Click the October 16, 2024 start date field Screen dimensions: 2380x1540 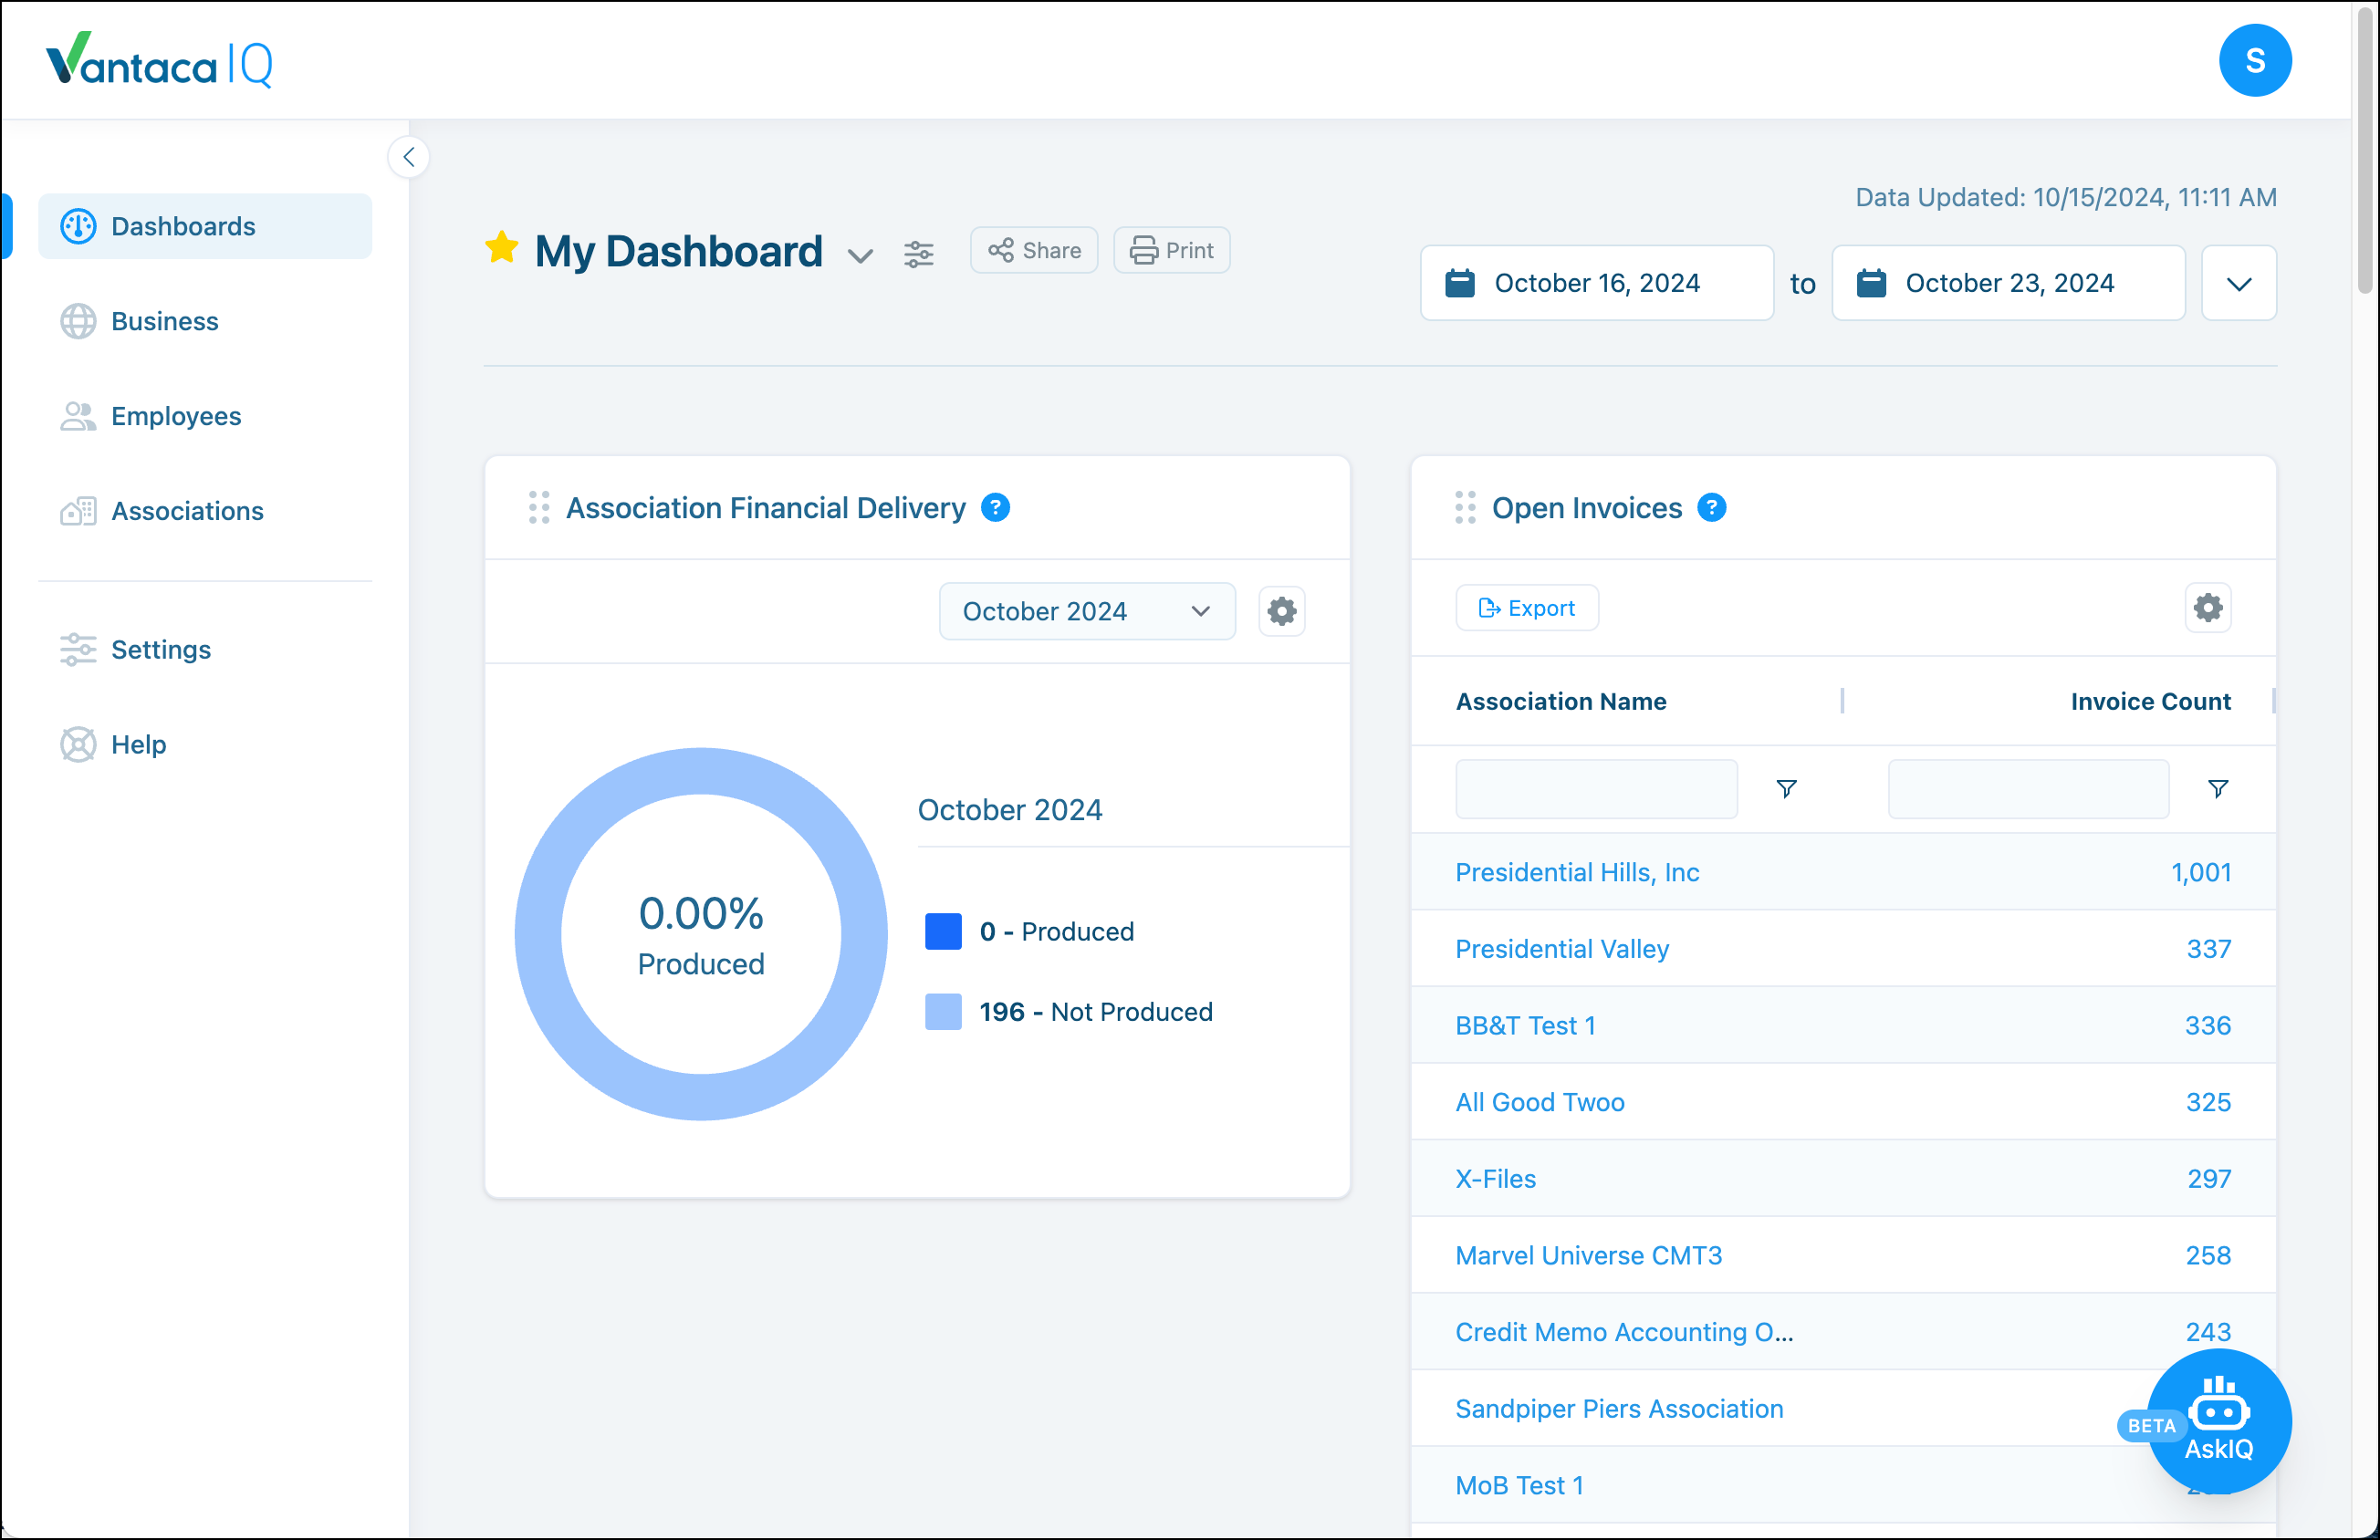pyautogui.click(x=1596, y=284)
